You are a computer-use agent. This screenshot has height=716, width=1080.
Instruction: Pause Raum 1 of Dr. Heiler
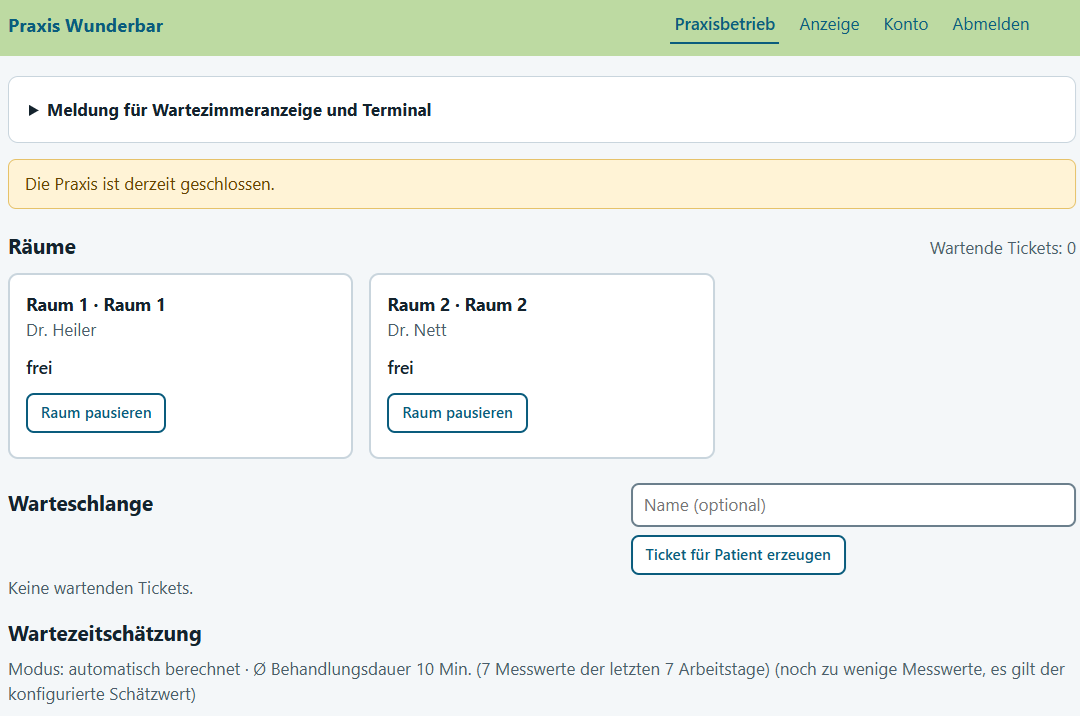pyautogui.click(x=96, y=413)
